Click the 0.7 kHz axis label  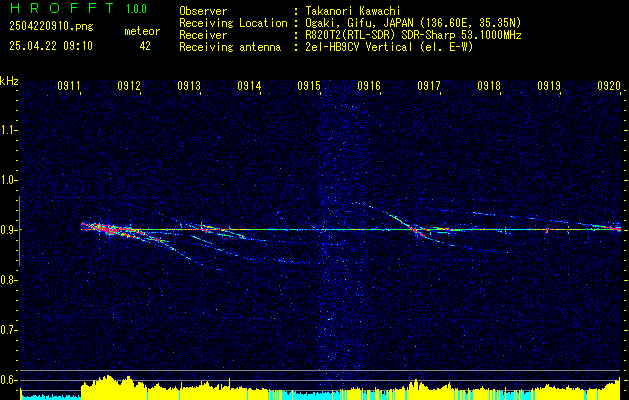[x=9, y=330]
